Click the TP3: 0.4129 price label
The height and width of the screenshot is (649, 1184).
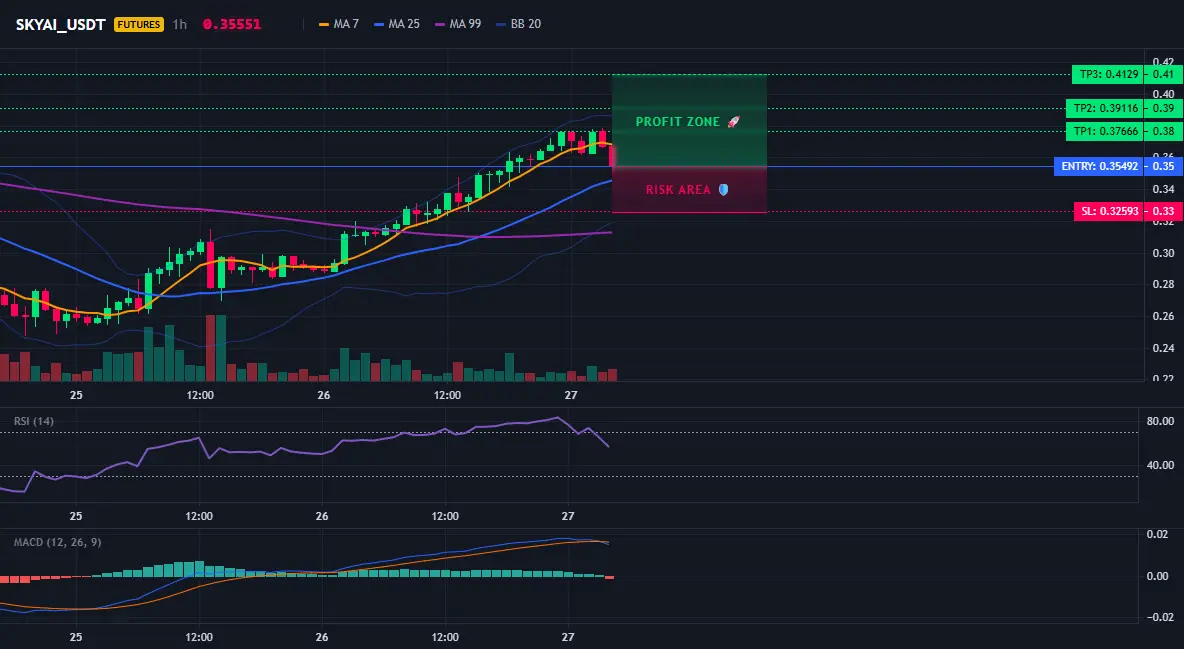(x=1108, y=74)
